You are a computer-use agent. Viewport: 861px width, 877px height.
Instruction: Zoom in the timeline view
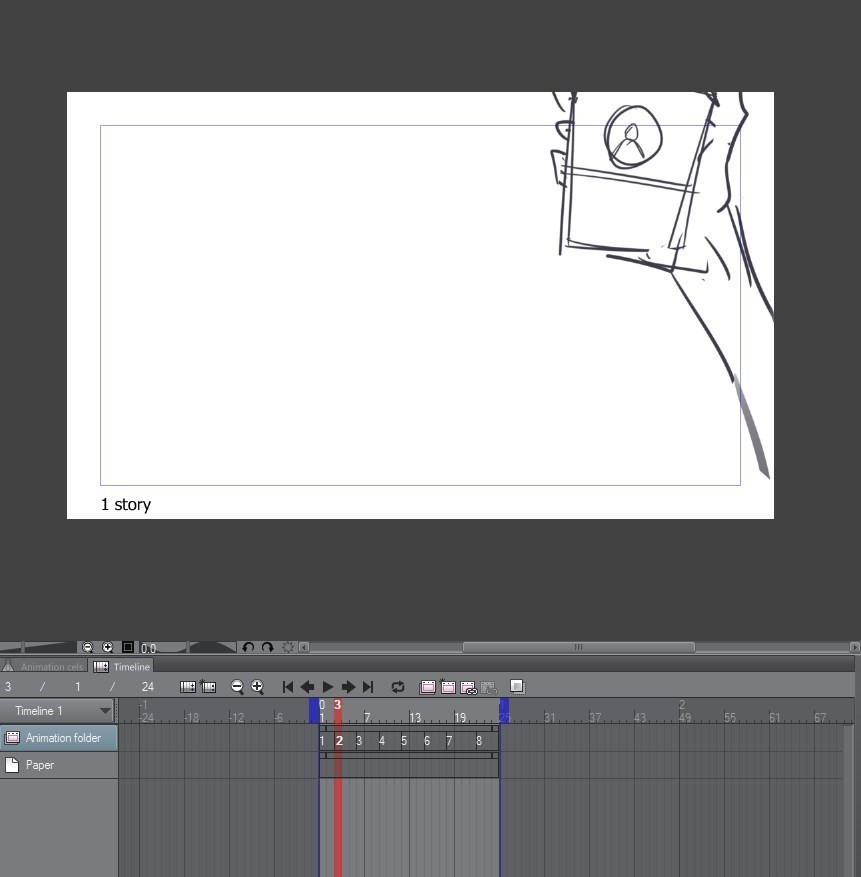(257, 687)
